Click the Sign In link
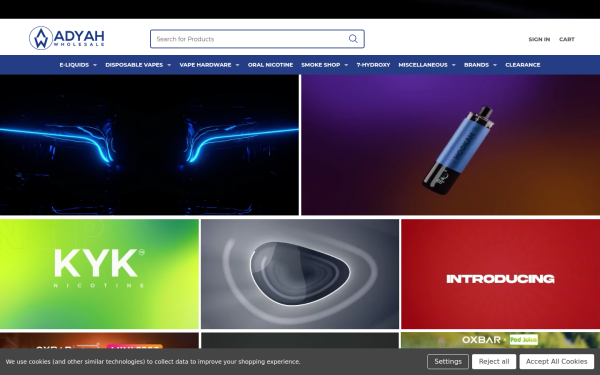The height and width of the screenshot is (375, 600). [x=539, y=39]
